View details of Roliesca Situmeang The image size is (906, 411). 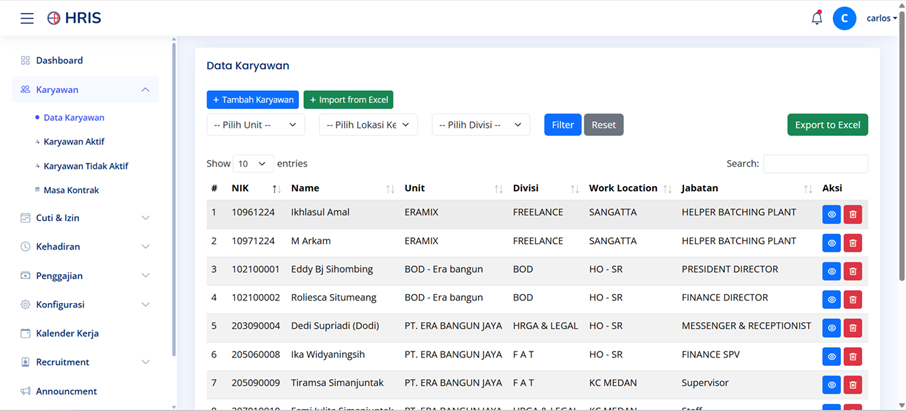[831, 299]
